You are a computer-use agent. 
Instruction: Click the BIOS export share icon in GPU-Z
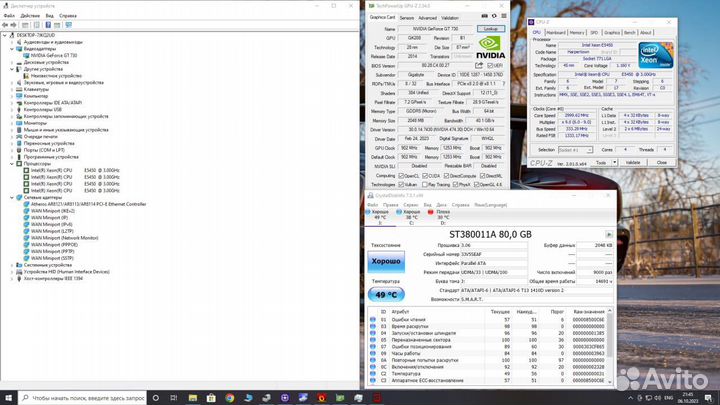point(479,65)
